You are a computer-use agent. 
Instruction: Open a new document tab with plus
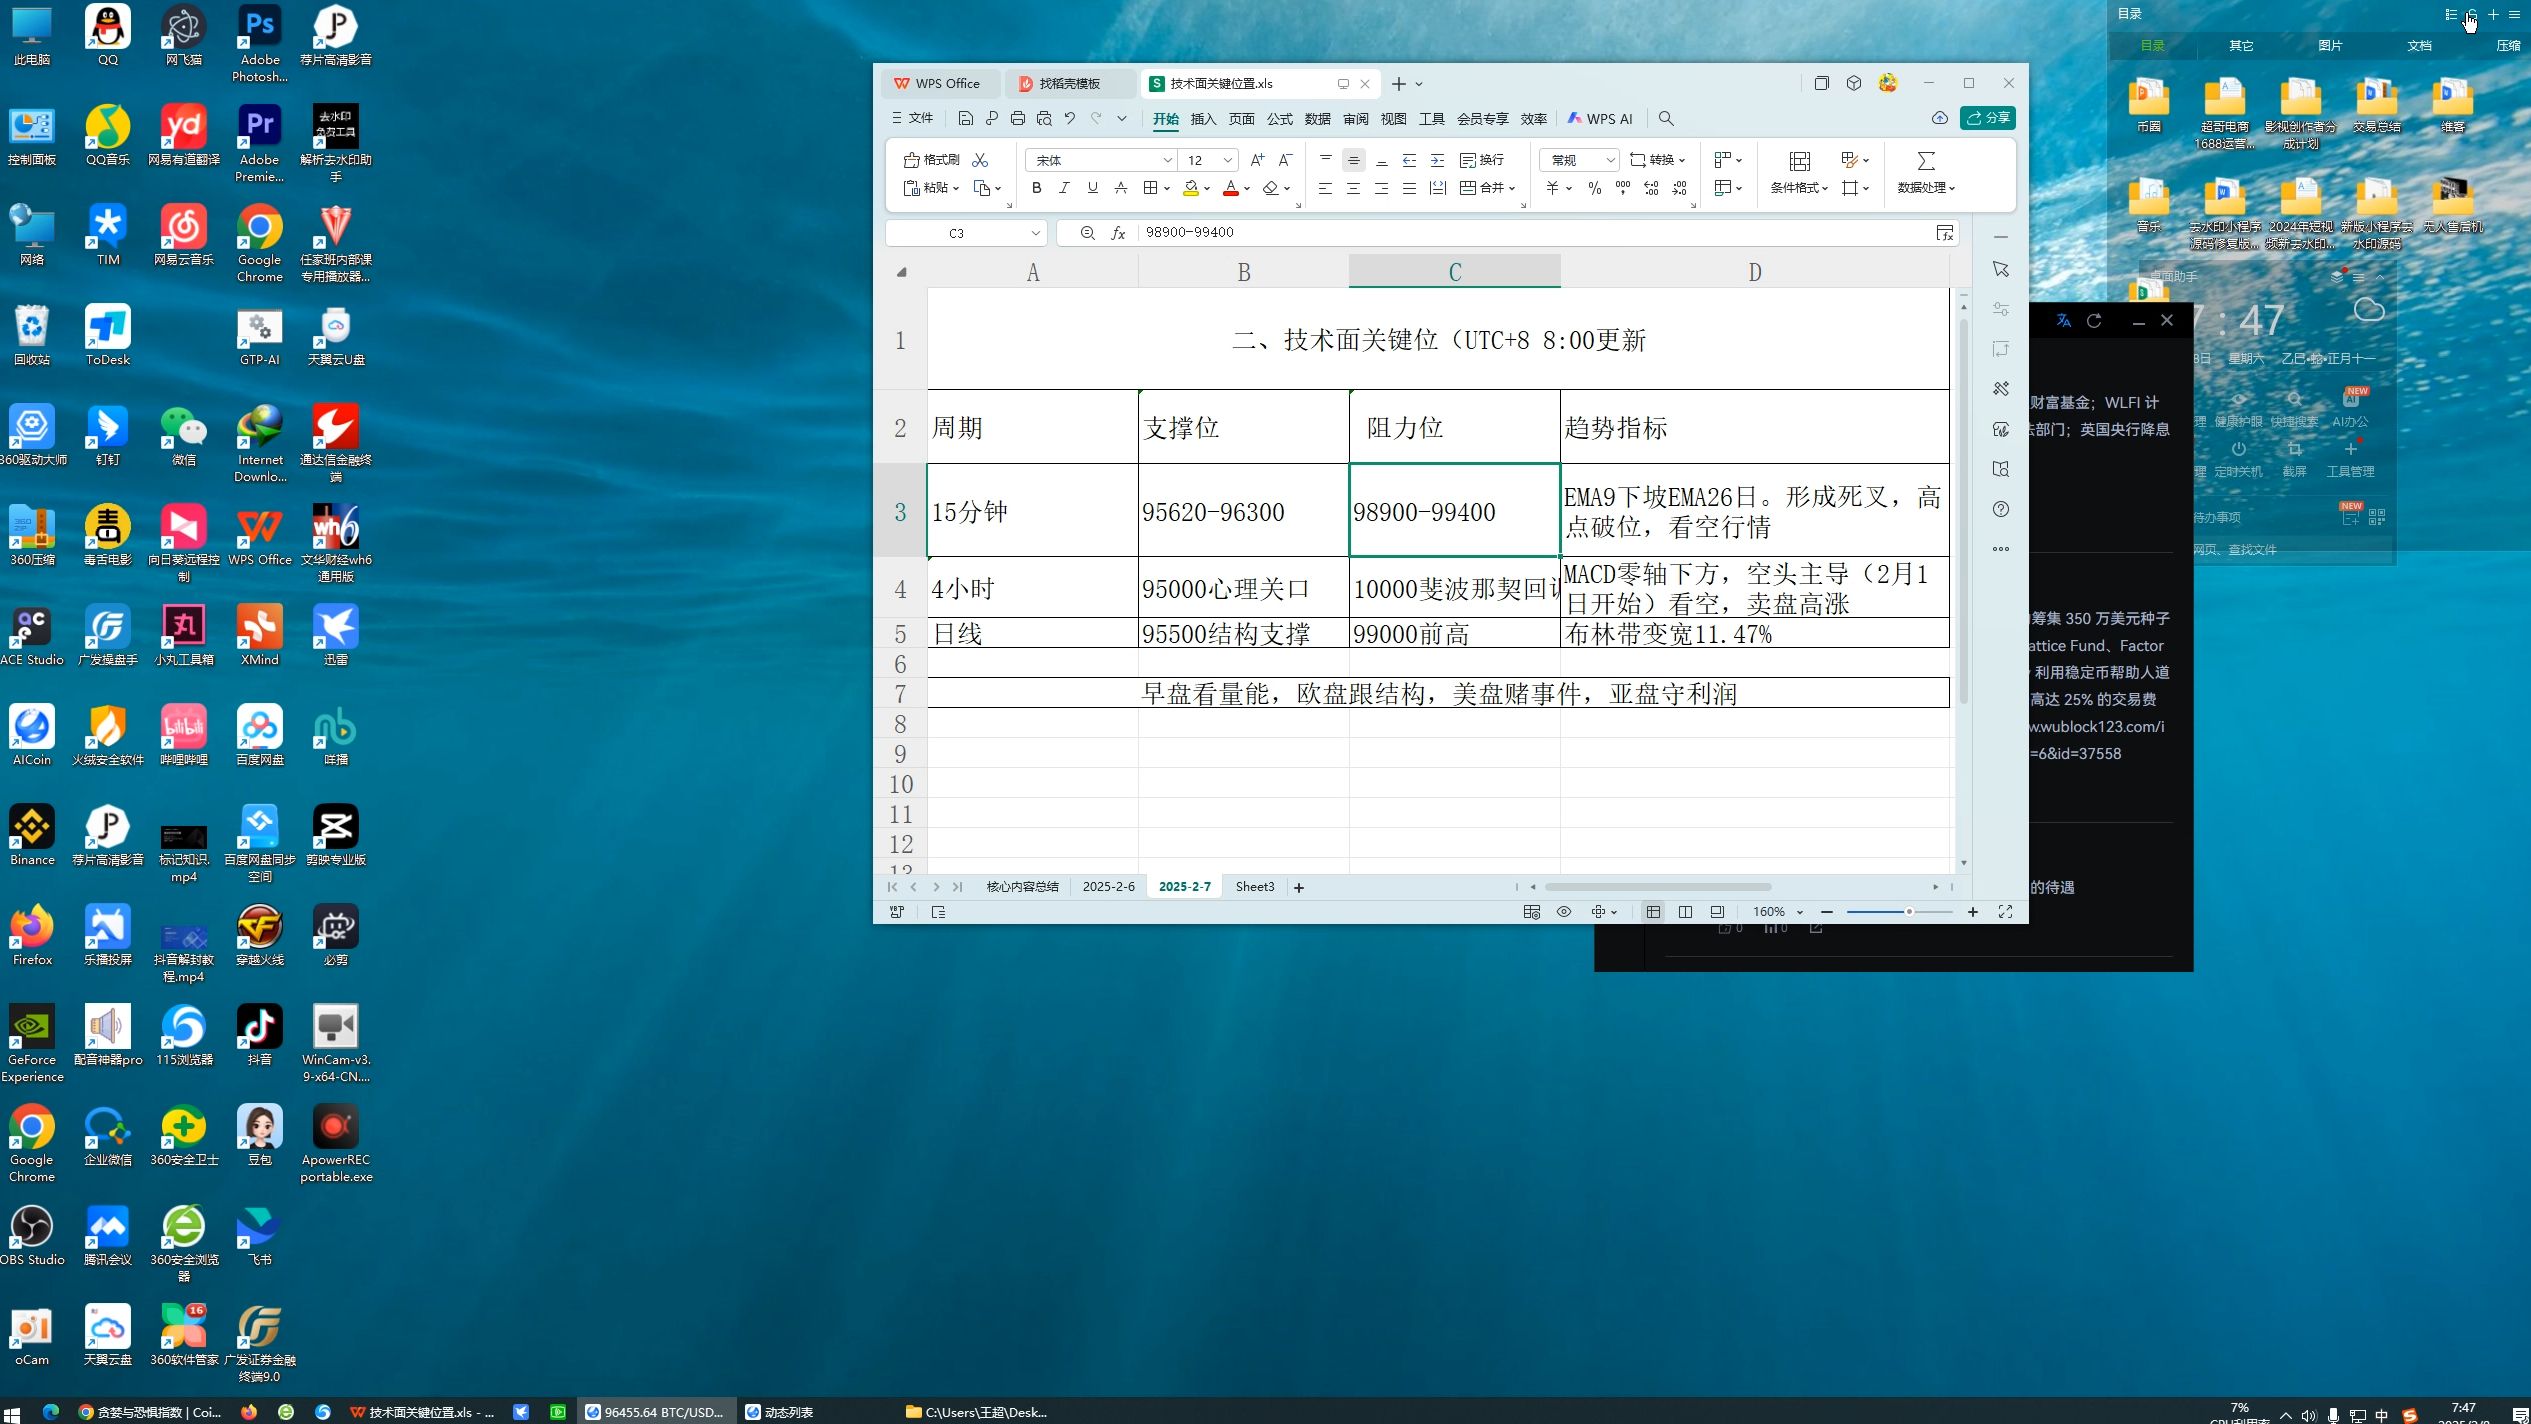tap(1399, 84)
